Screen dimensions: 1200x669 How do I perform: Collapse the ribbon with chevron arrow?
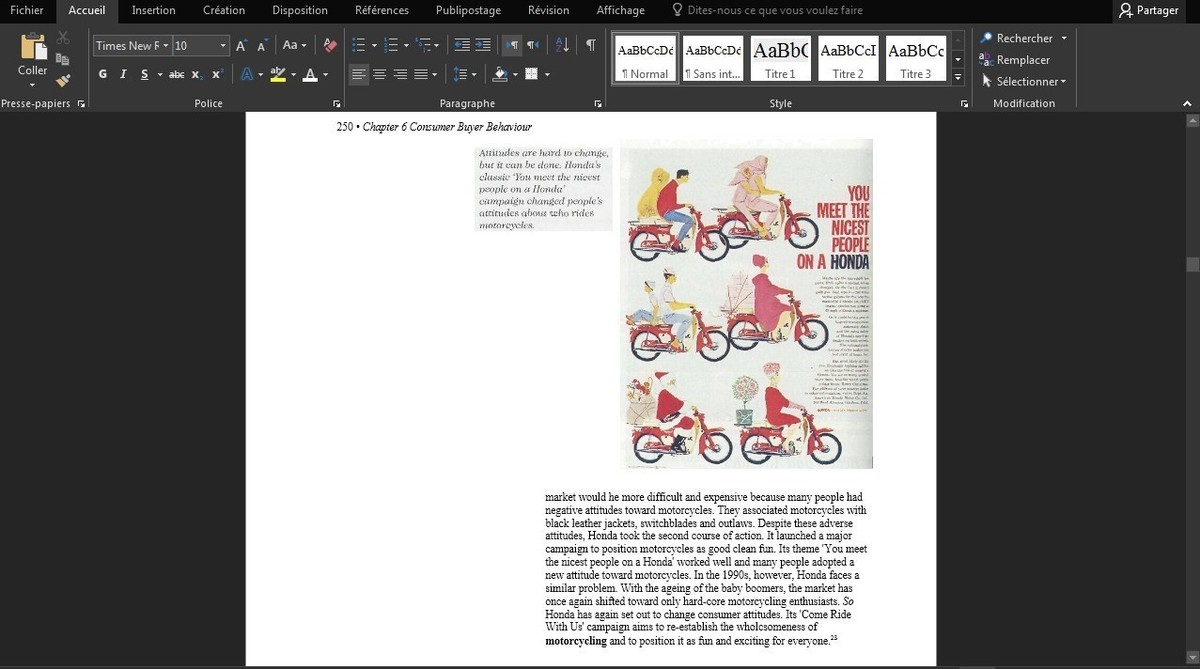[1187, 103]
